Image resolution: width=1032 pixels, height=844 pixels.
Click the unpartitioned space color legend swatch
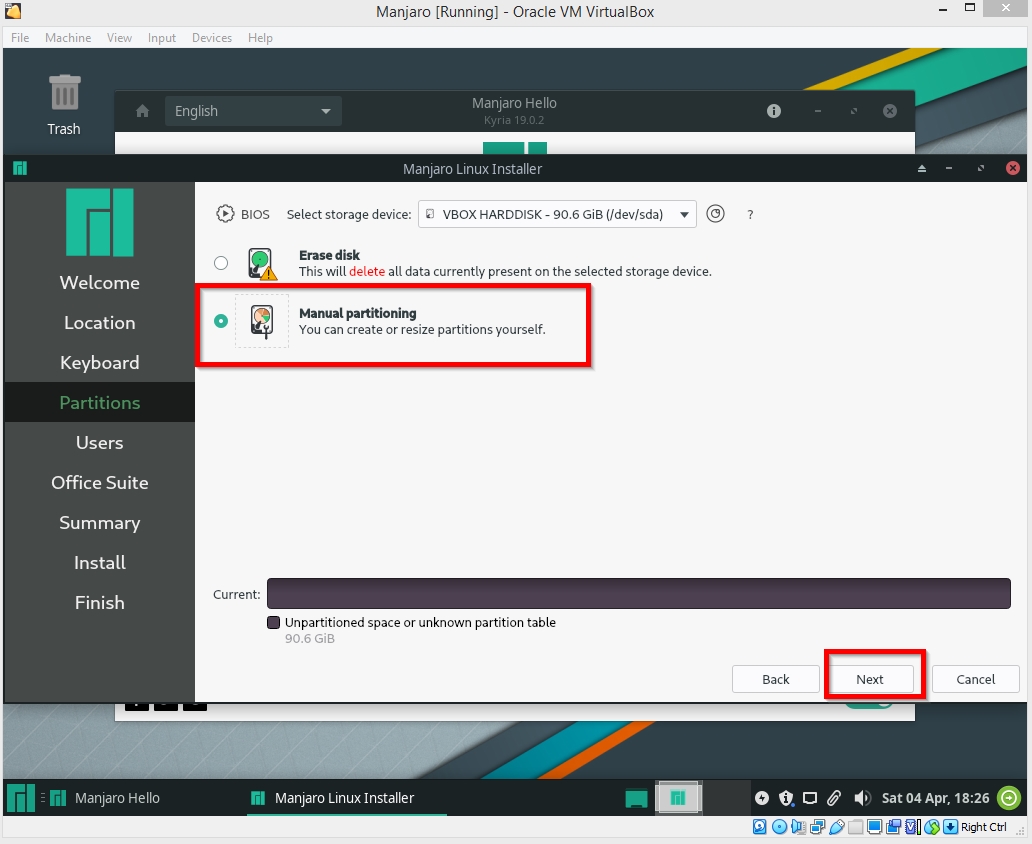point(274,622)
